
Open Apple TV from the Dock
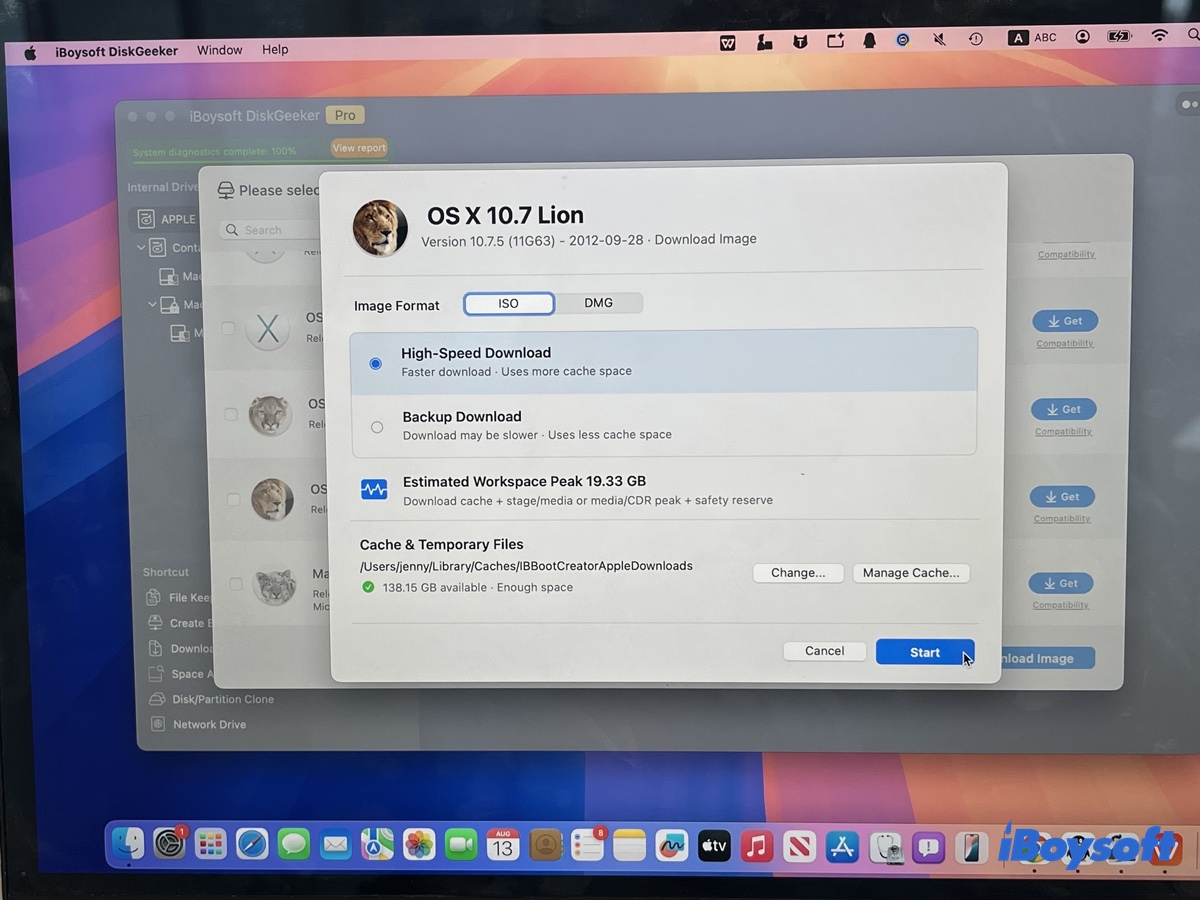click(x=714, y=847)
